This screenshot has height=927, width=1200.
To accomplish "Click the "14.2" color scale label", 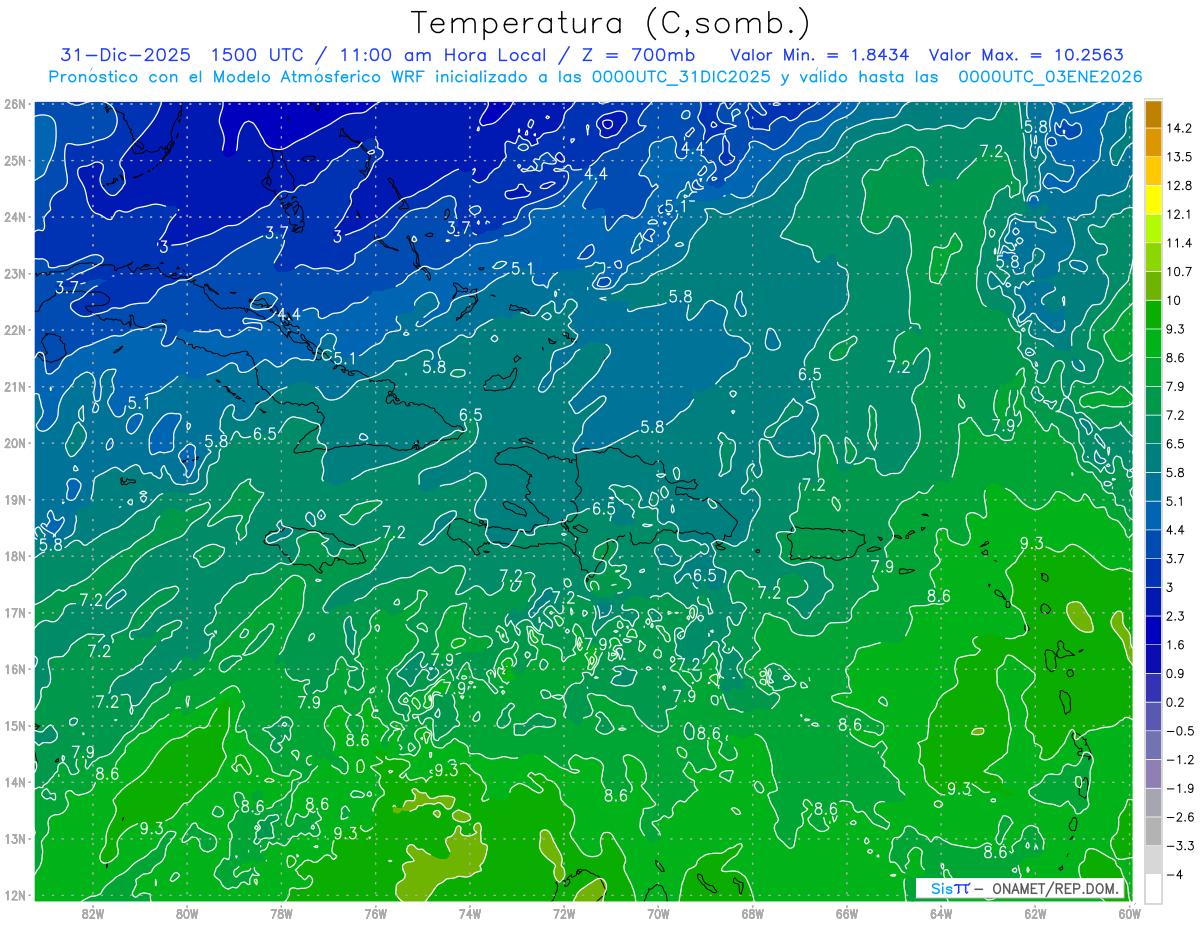I will pyautogui.click(x=1180, y=128).
